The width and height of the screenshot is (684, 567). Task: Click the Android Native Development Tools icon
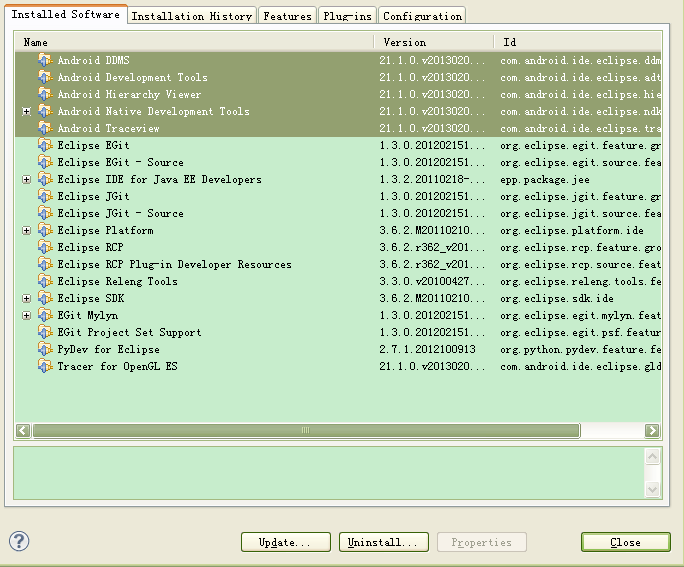[45, 111]
